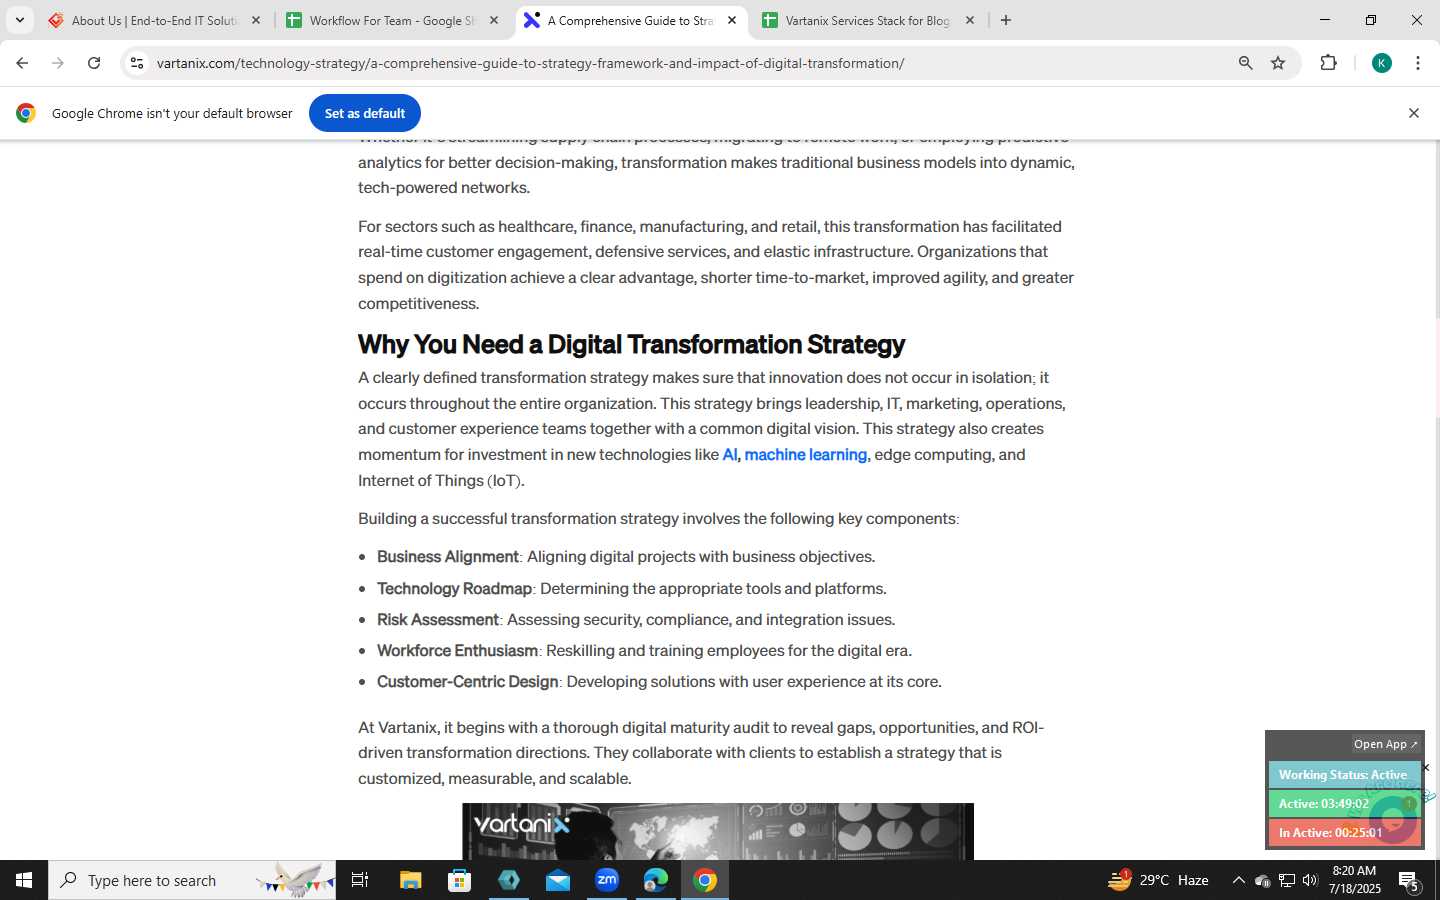Open weather widget showing 29°C Haze
The width and height of the screenshot is (1440, 900).
point(1159,880)
